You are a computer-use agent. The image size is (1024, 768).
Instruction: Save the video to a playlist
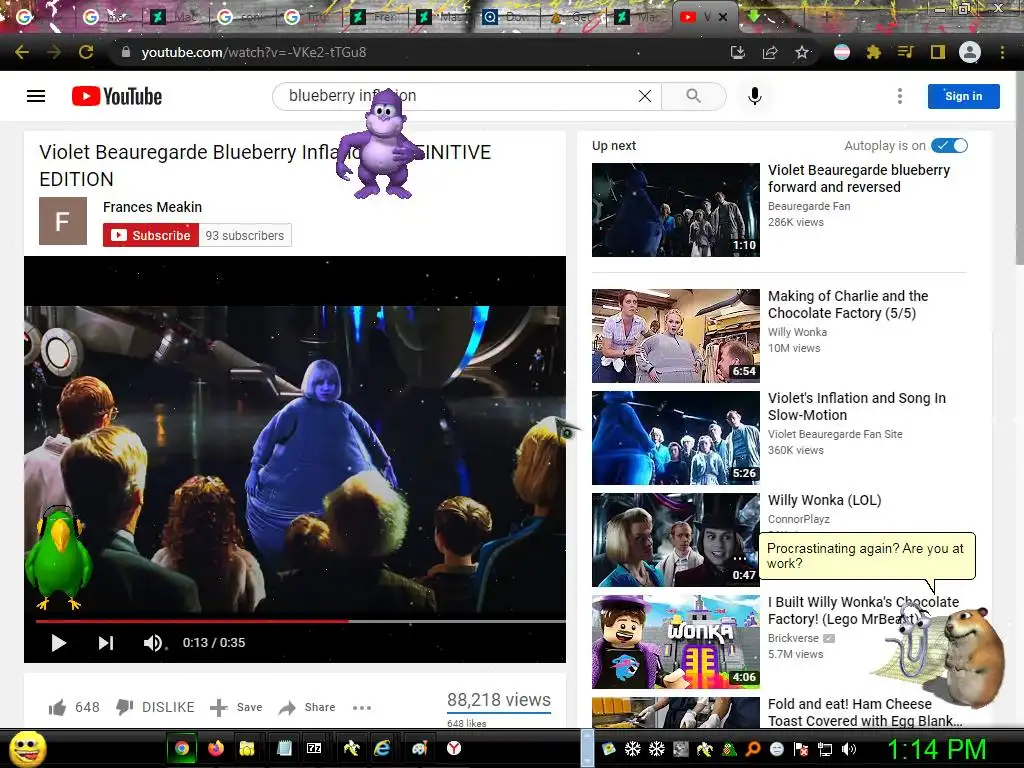[236, 707]
